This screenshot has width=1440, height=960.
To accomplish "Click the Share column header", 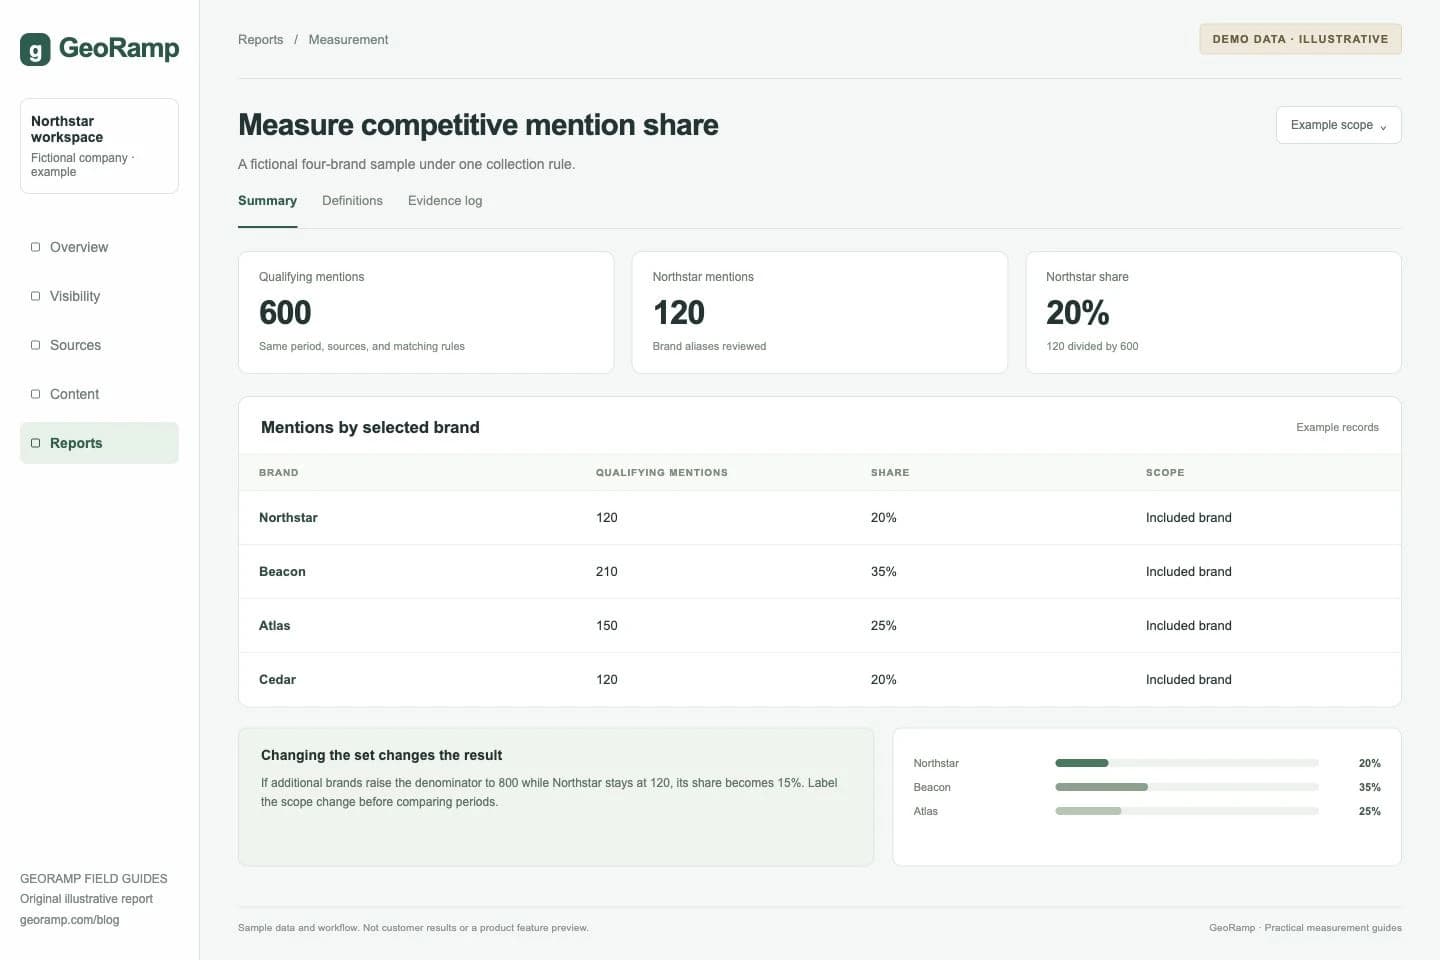I will [x=890, y=473].
